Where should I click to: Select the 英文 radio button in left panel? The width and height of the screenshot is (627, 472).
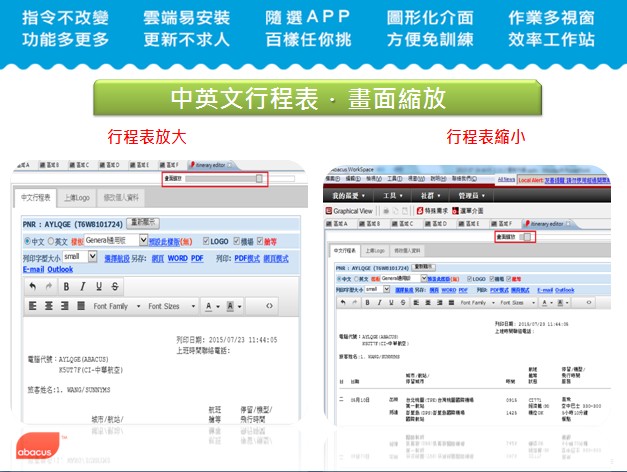coord(49,241)
